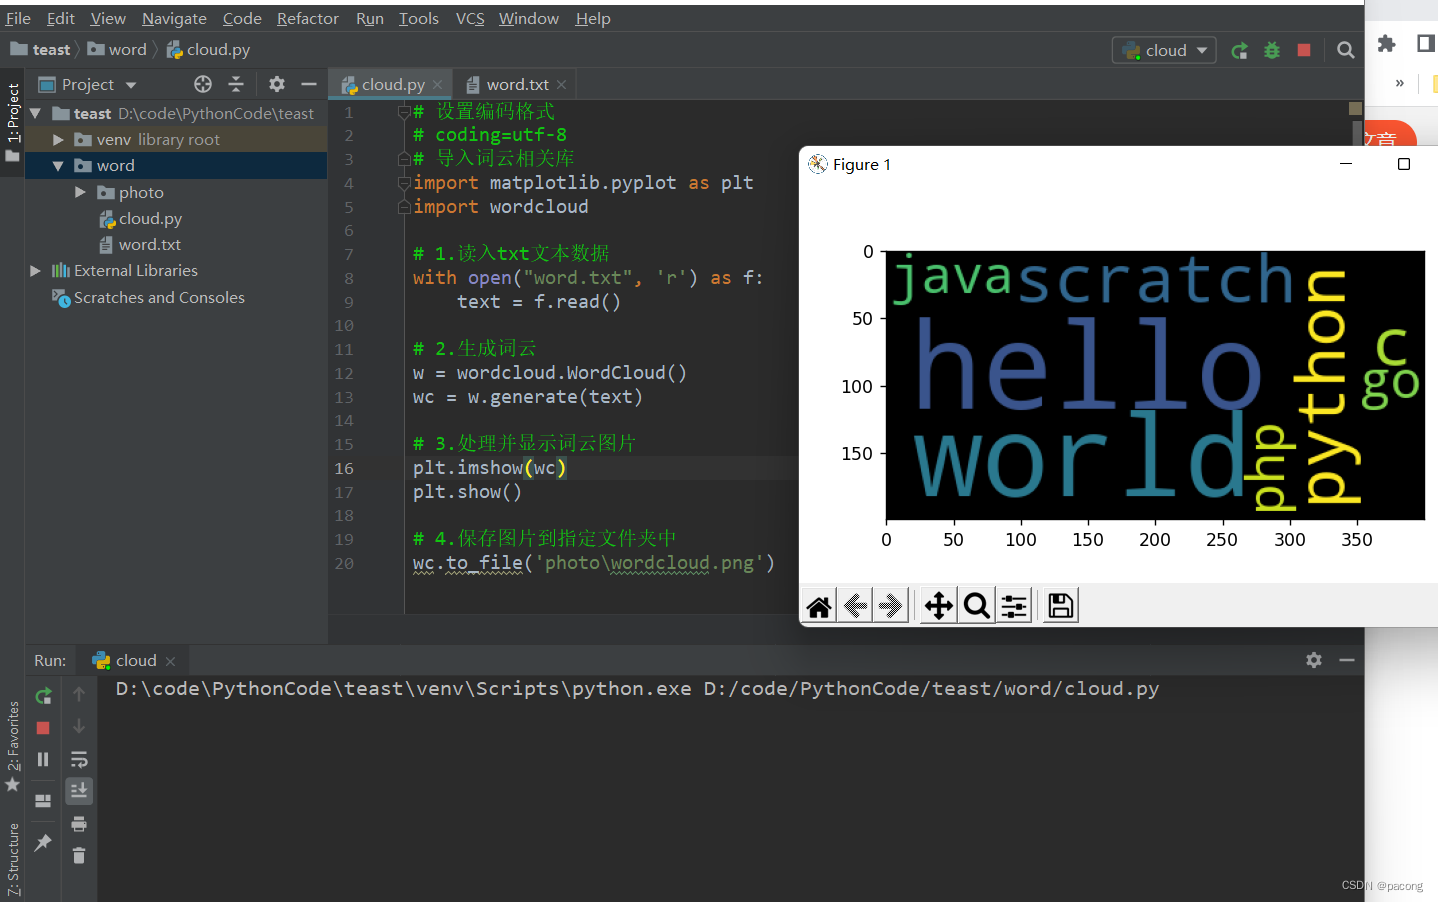Open the Refactor menu
The width and height of the screenshot is (1438, 902).
(x=308, y=18)
